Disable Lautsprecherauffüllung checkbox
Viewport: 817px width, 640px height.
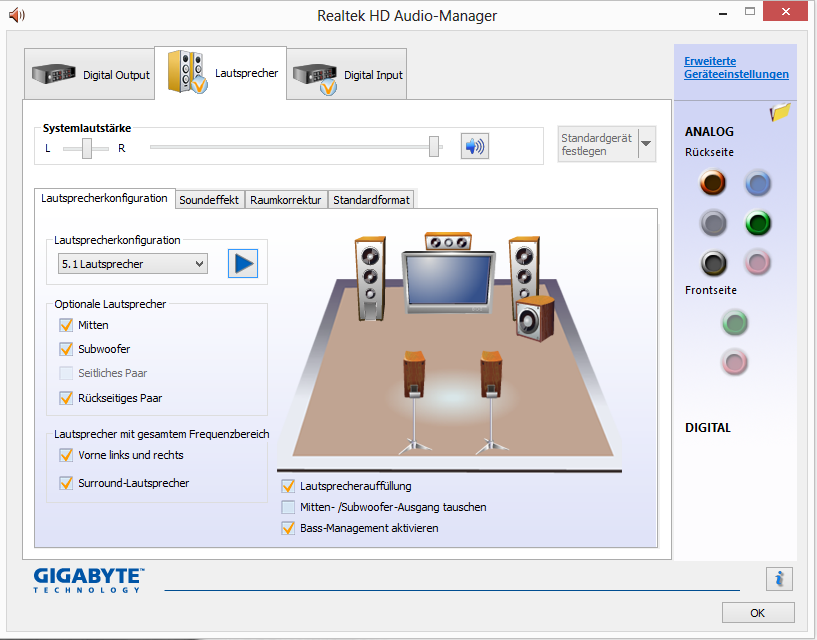coord(288,486)
